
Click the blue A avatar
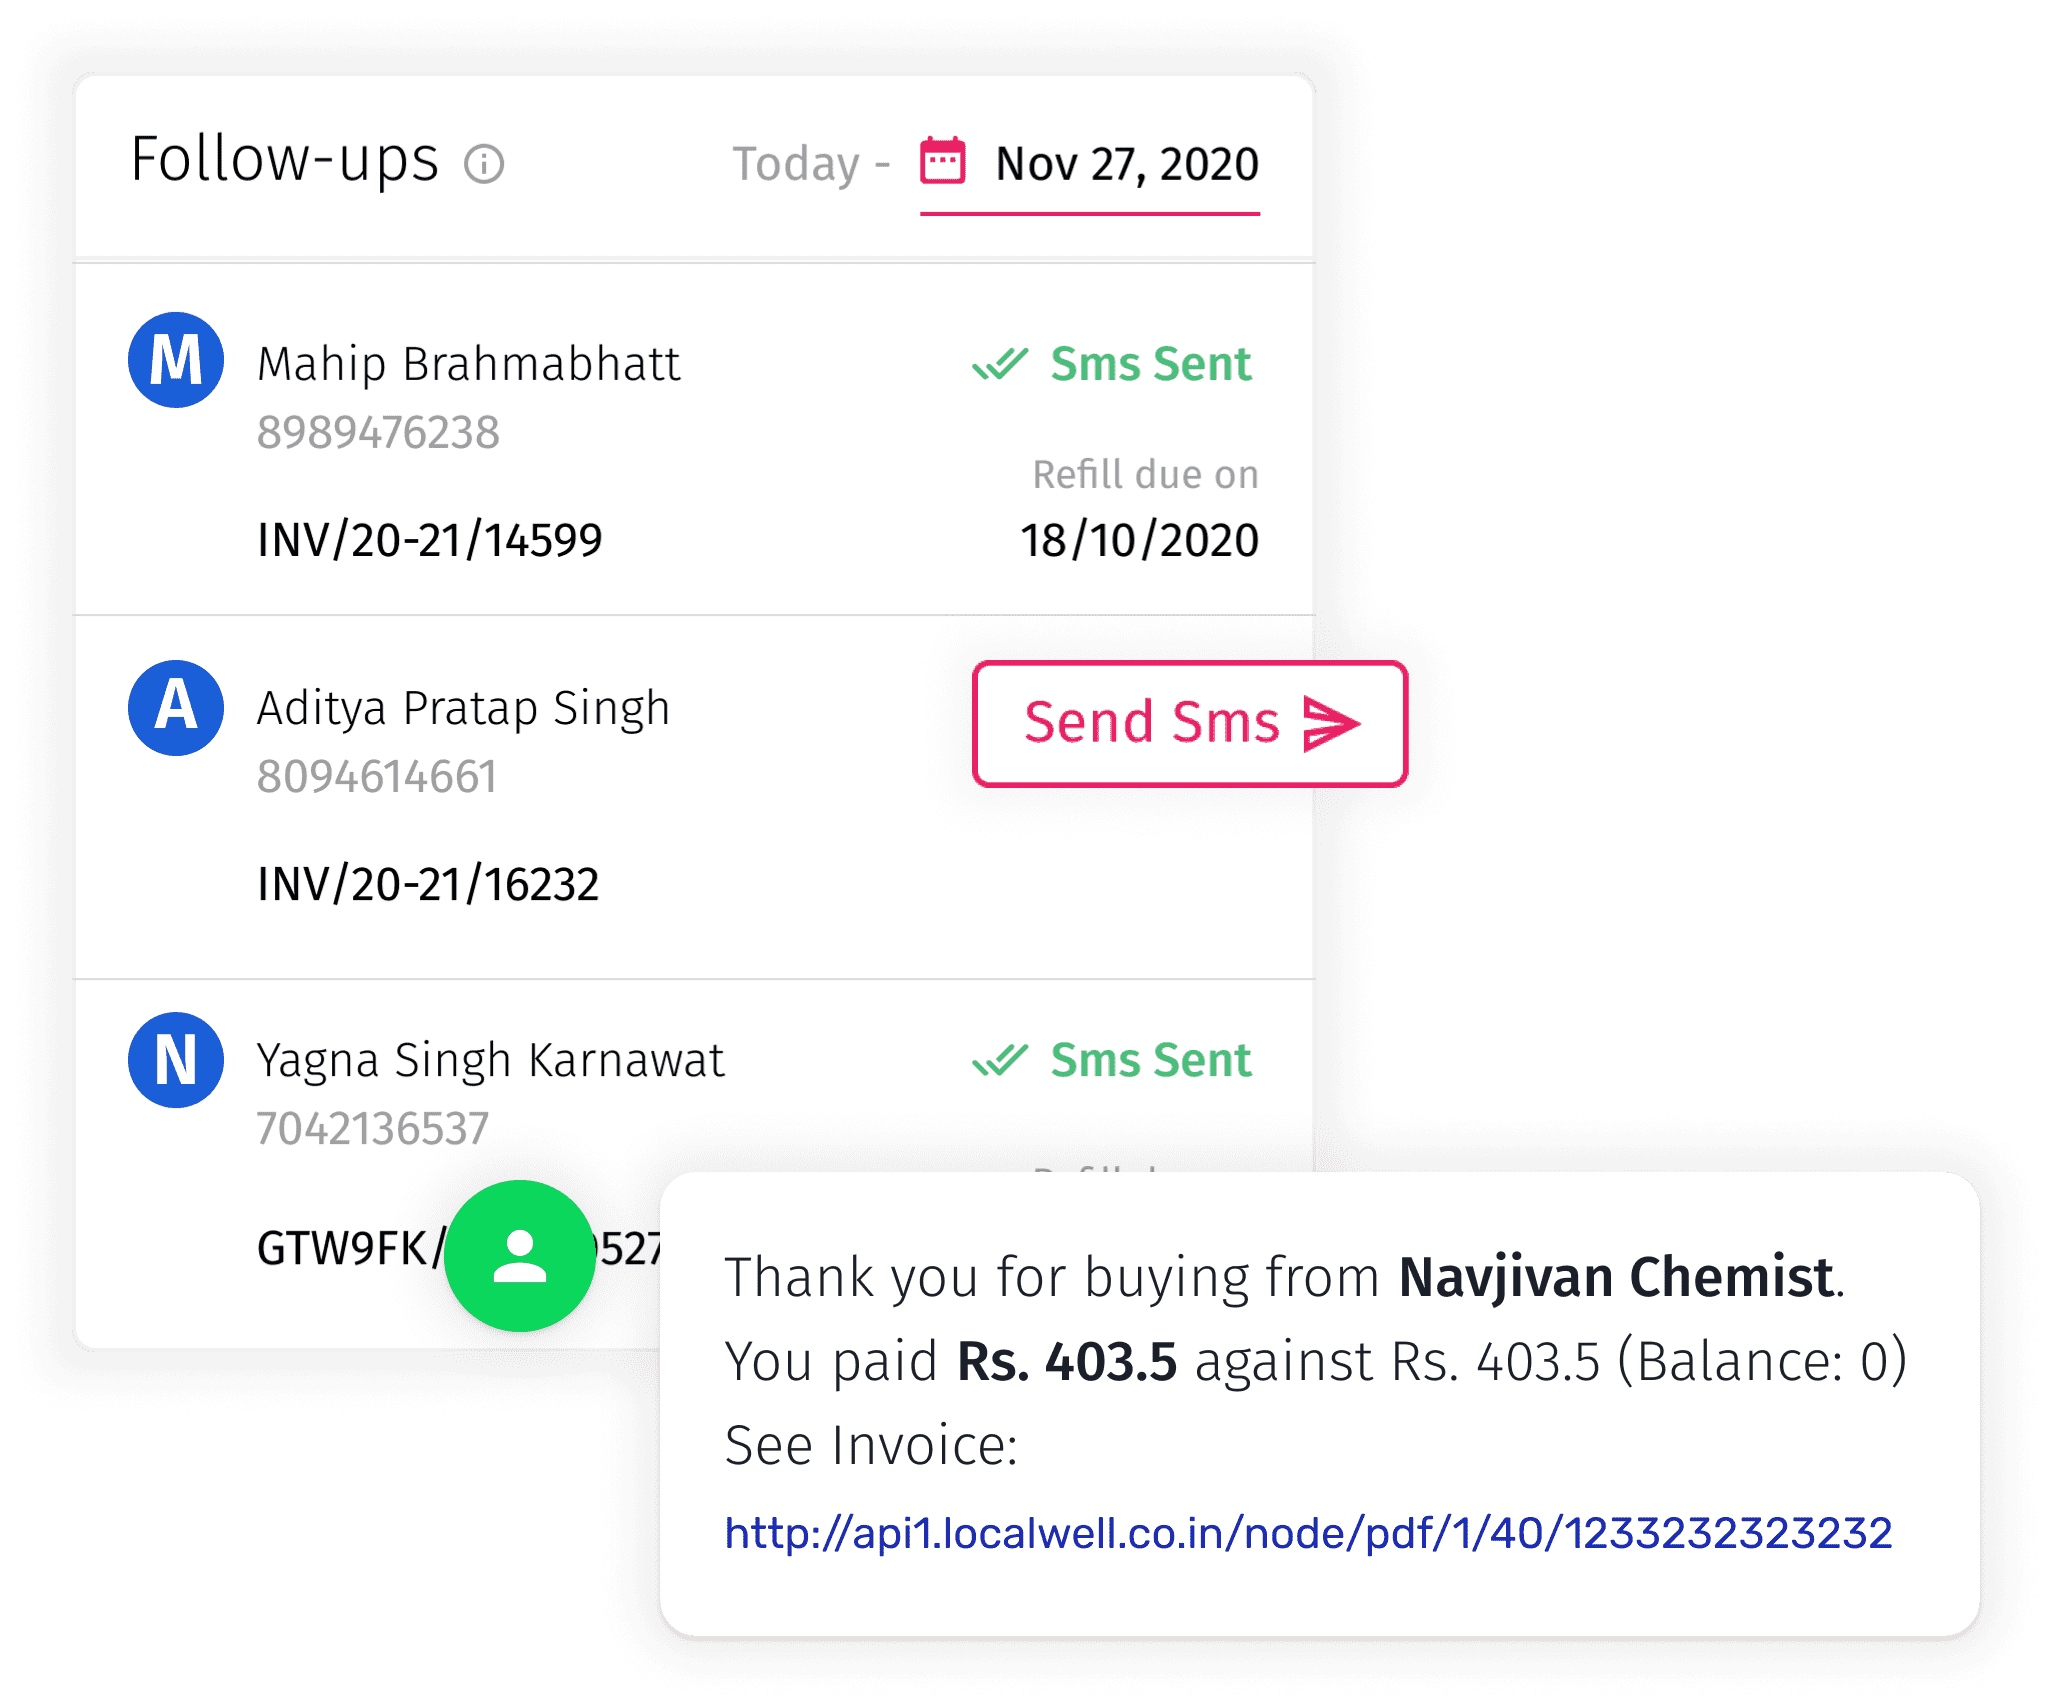176,707
